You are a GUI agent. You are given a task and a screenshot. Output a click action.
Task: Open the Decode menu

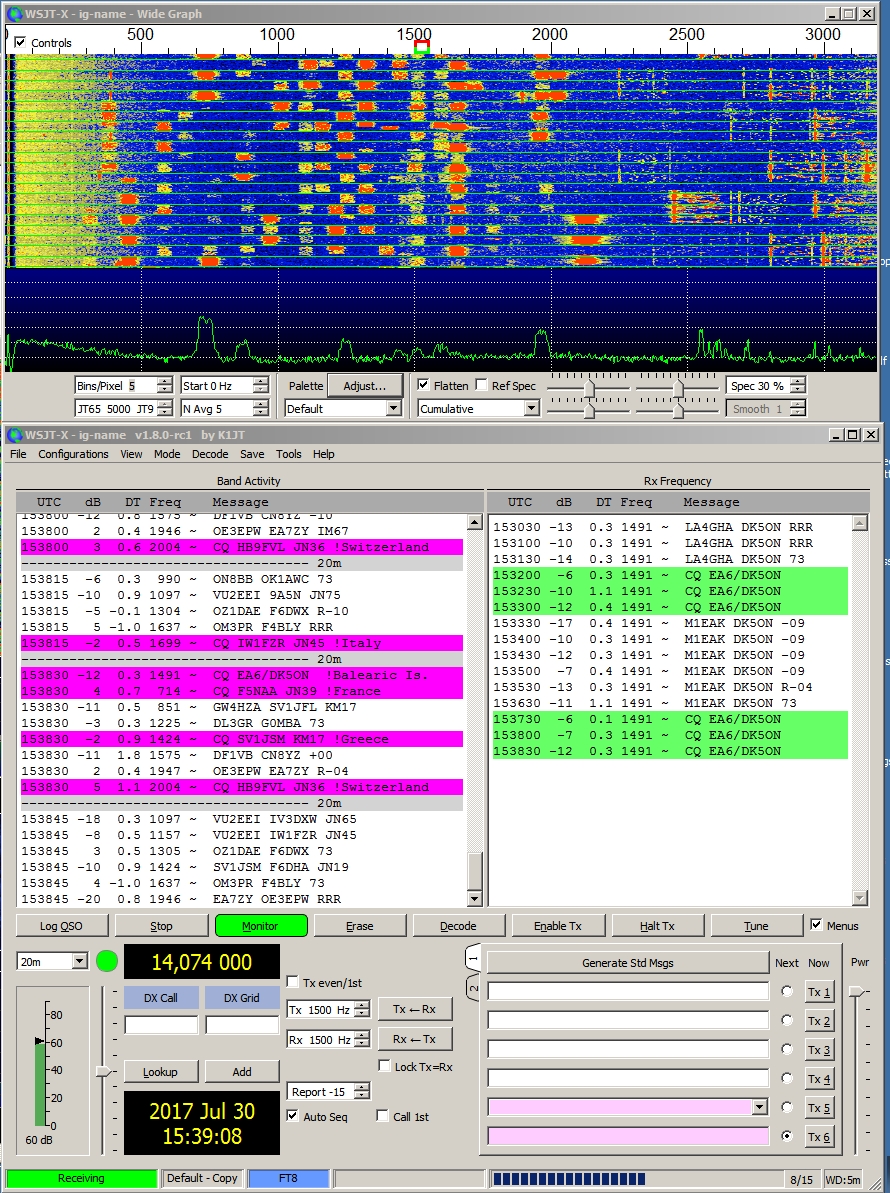[x=210, y=454]
